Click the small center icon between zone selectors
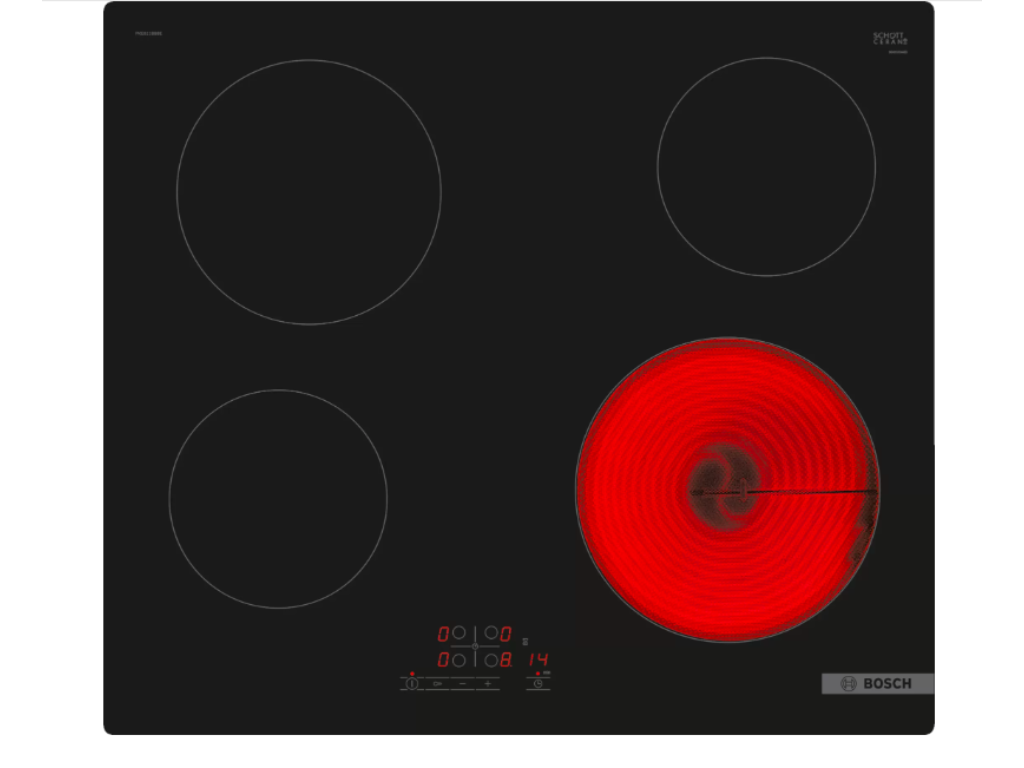This screenshot has height=768, width=1024. (475, 647)
